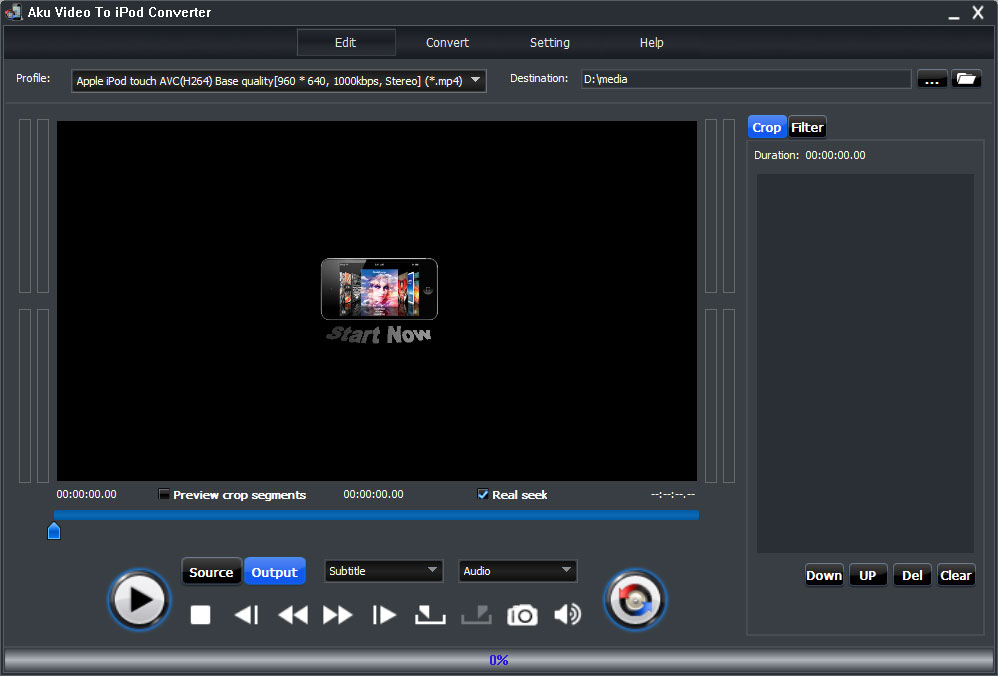
Task: Take a snapshot with the camera icon
Action: coord(522,615)
